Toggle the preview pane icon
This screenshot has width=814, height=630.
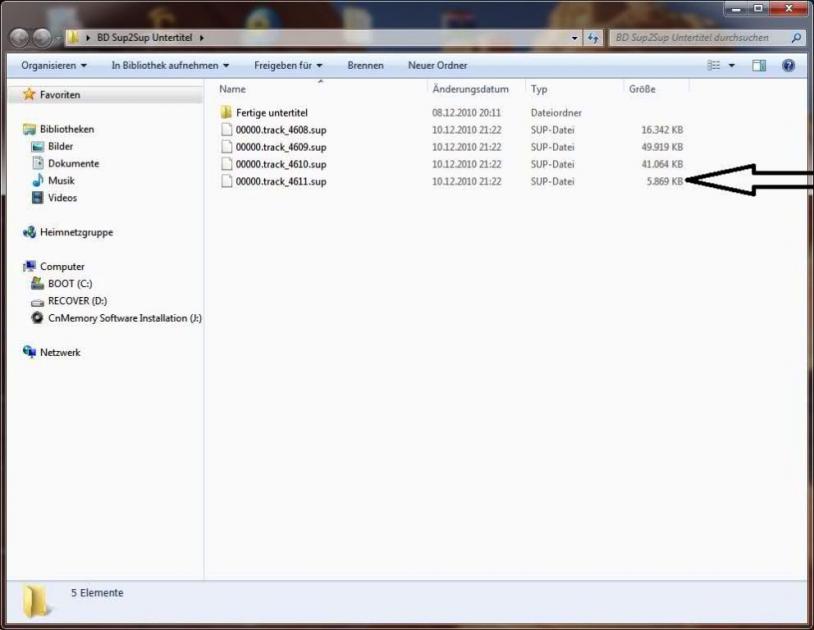point(759,65)
